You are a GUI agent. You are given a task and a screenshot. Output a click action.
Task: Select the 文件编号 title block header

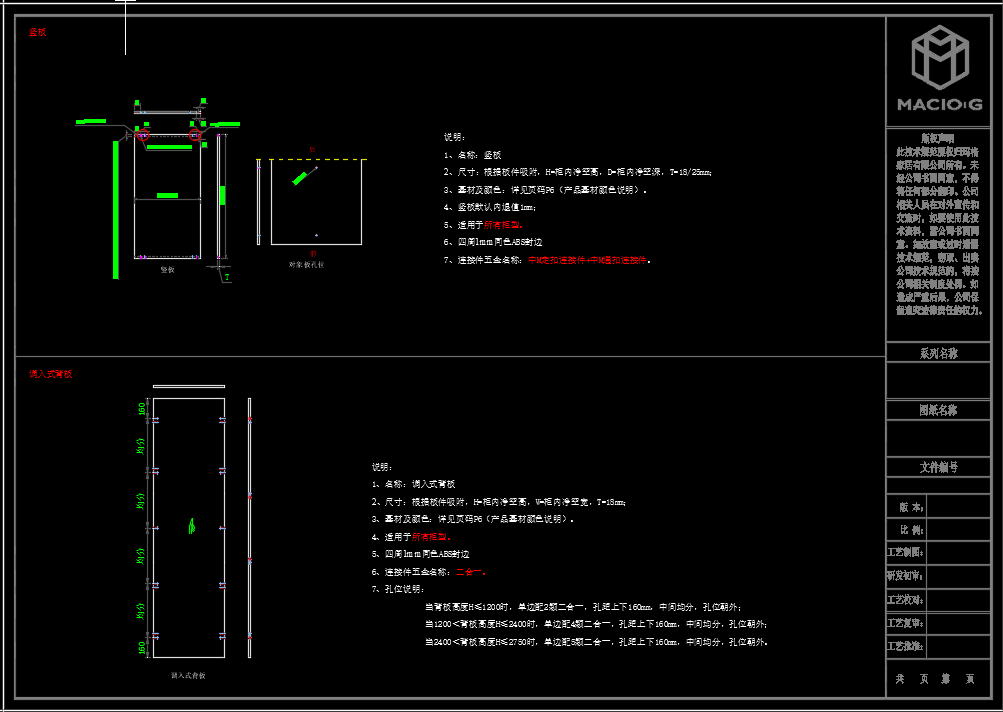click(x=938, y=467)
